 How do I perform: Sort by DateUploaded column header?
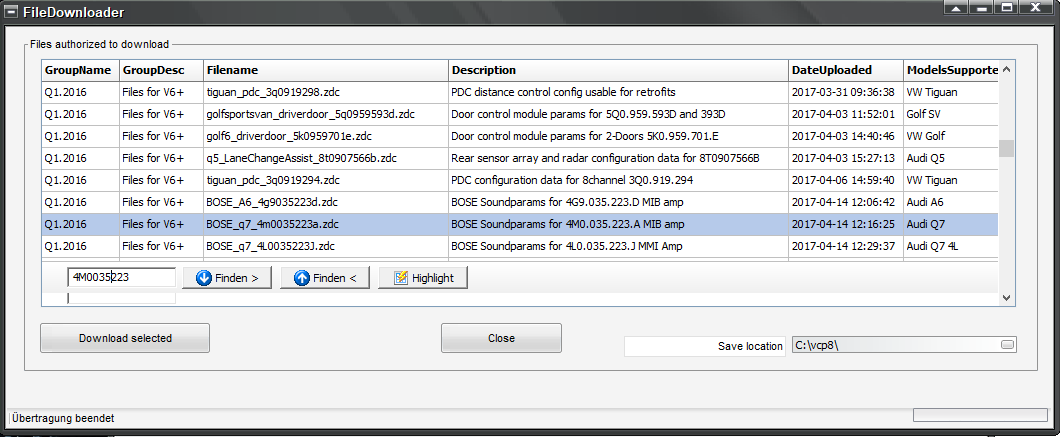click(846, 70)
